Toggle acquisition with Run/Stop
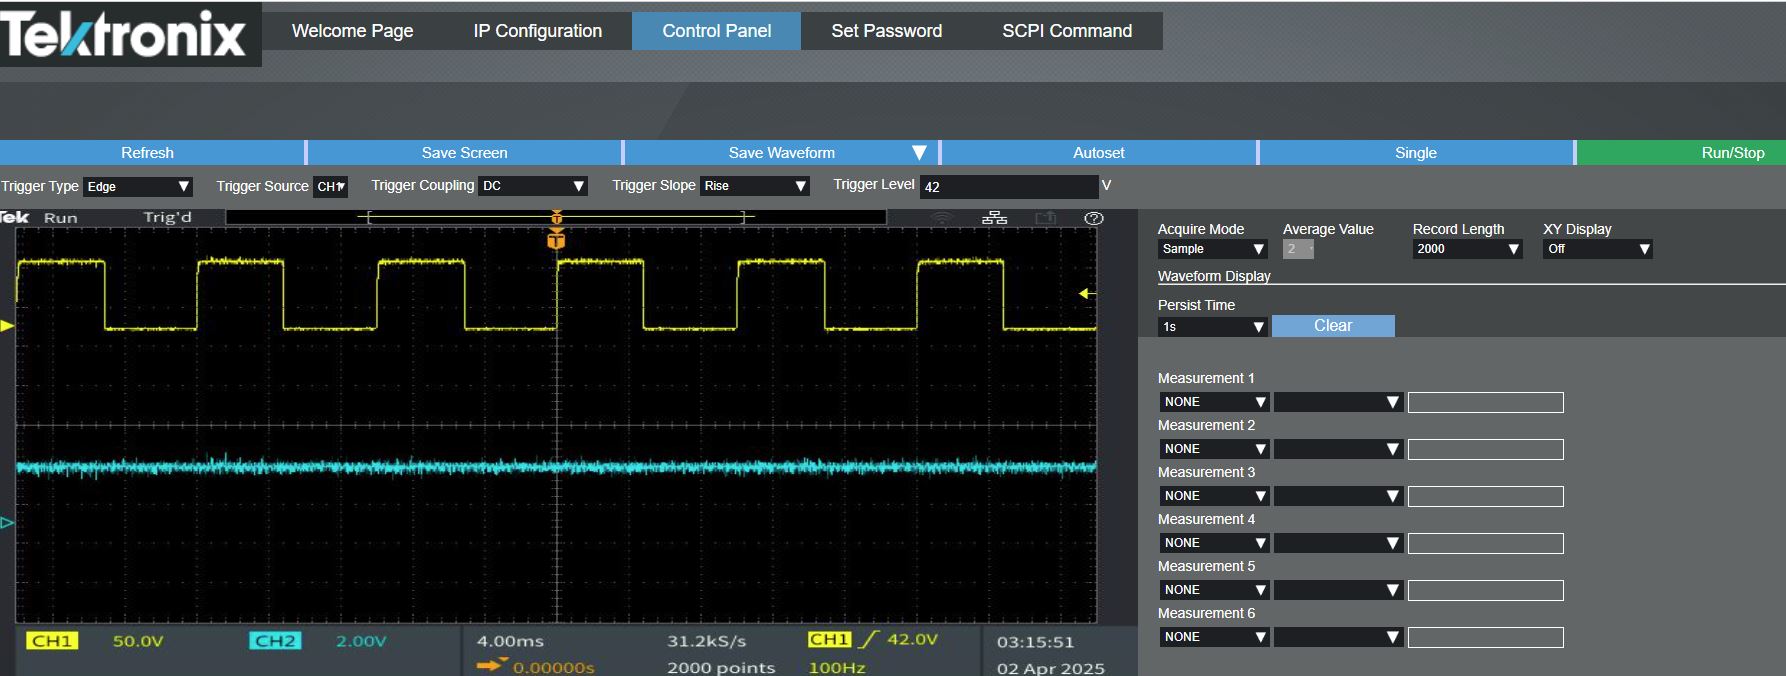The width and height of the screenshot is (1786, 676). click(x=1732, y=153)
